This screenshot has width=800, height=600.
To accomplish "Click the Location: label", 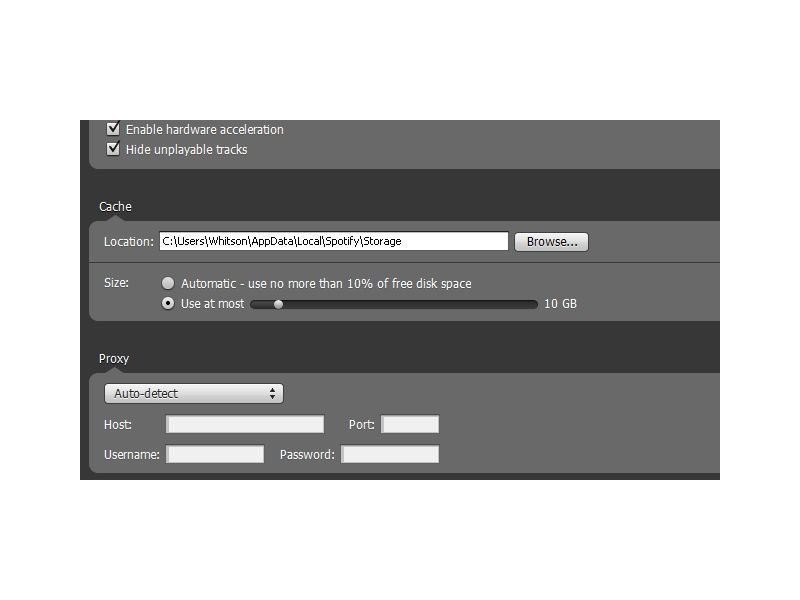I will pos(129,241).
